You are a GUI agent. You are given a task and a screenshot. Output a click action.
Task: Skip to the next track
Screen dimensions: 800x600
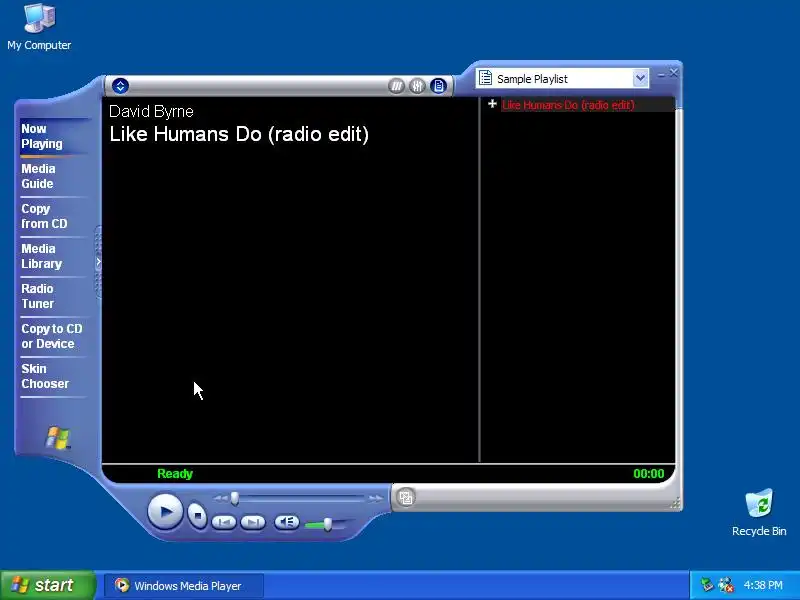pyautogui.click(x=253, y=522)
